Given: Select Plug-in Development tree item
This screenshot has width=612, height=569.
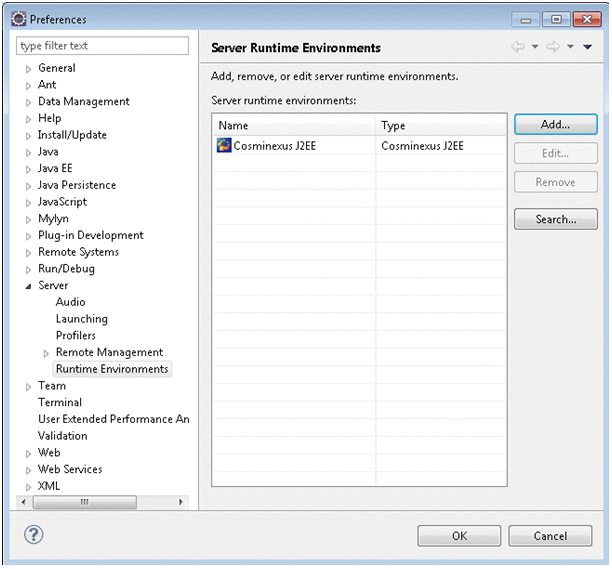Looking at the screenshot, I should (91, 235).
